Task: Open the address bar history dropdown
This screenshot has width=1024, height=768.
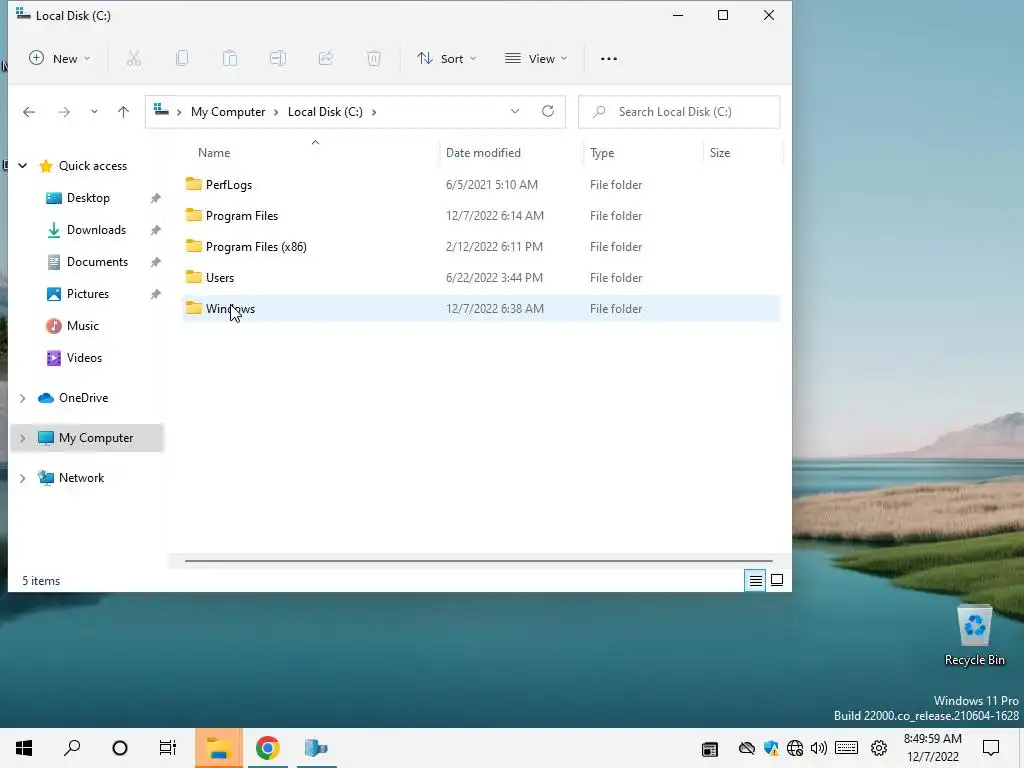Action: (x=515, y=111)
